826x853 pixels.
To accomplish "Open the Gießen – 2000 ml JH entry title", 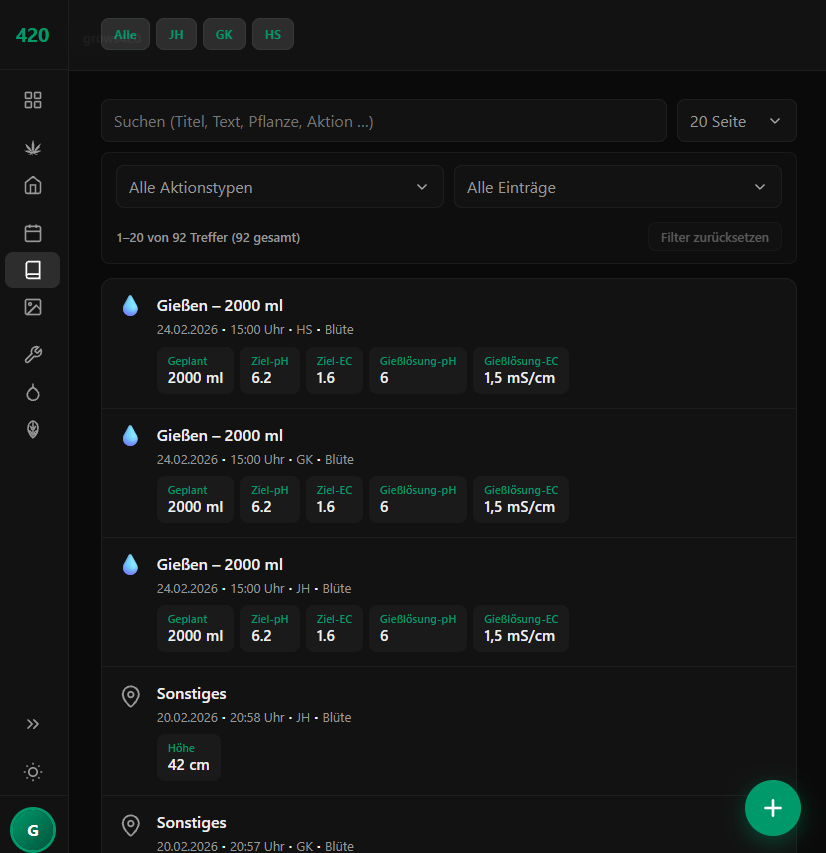I will click(x=220, y=565).
